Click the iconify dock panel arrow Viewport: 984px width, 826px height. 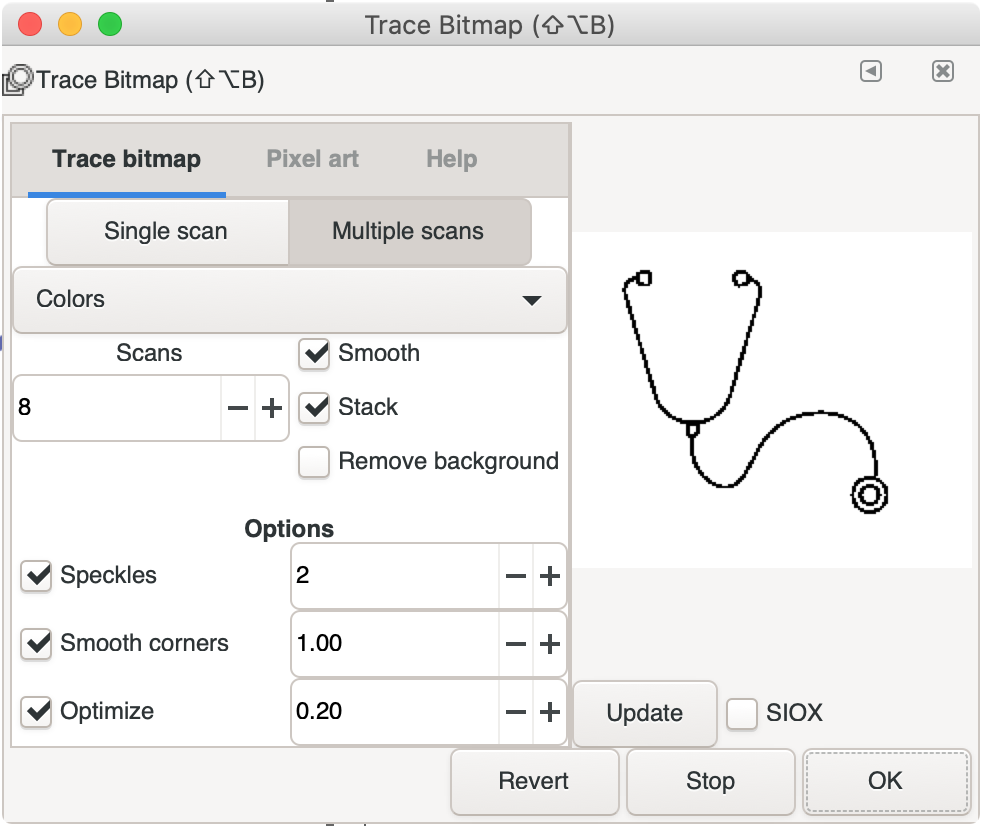(x=870, y=71)
